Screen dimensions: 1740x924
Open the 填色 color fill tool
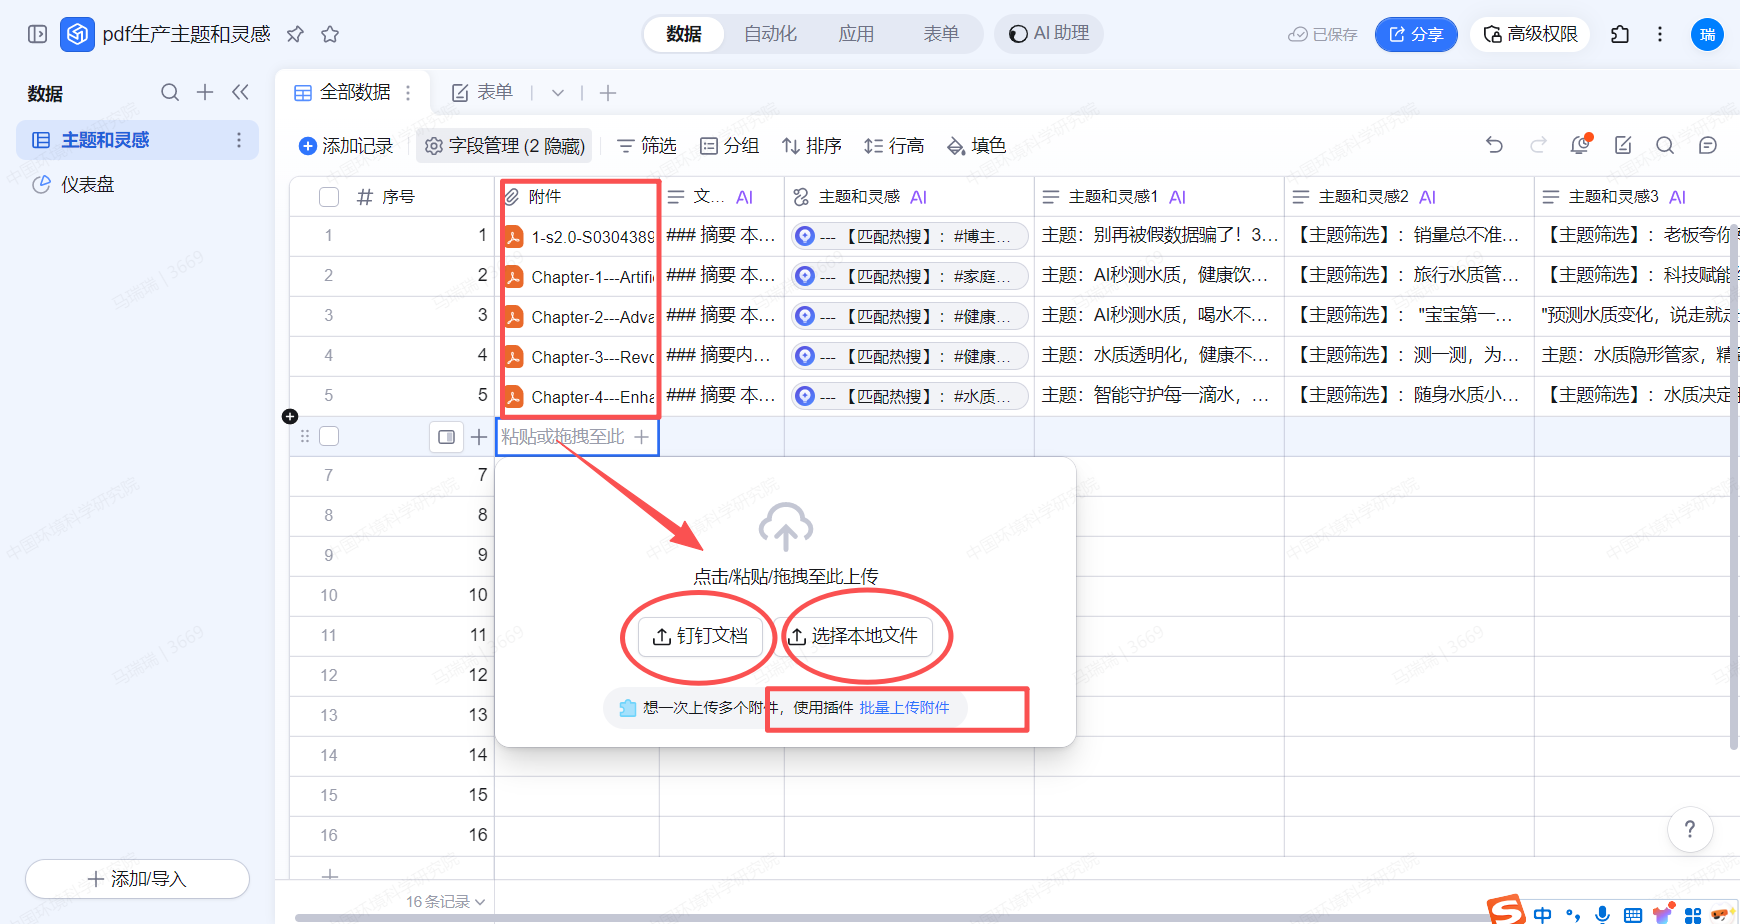976,146
